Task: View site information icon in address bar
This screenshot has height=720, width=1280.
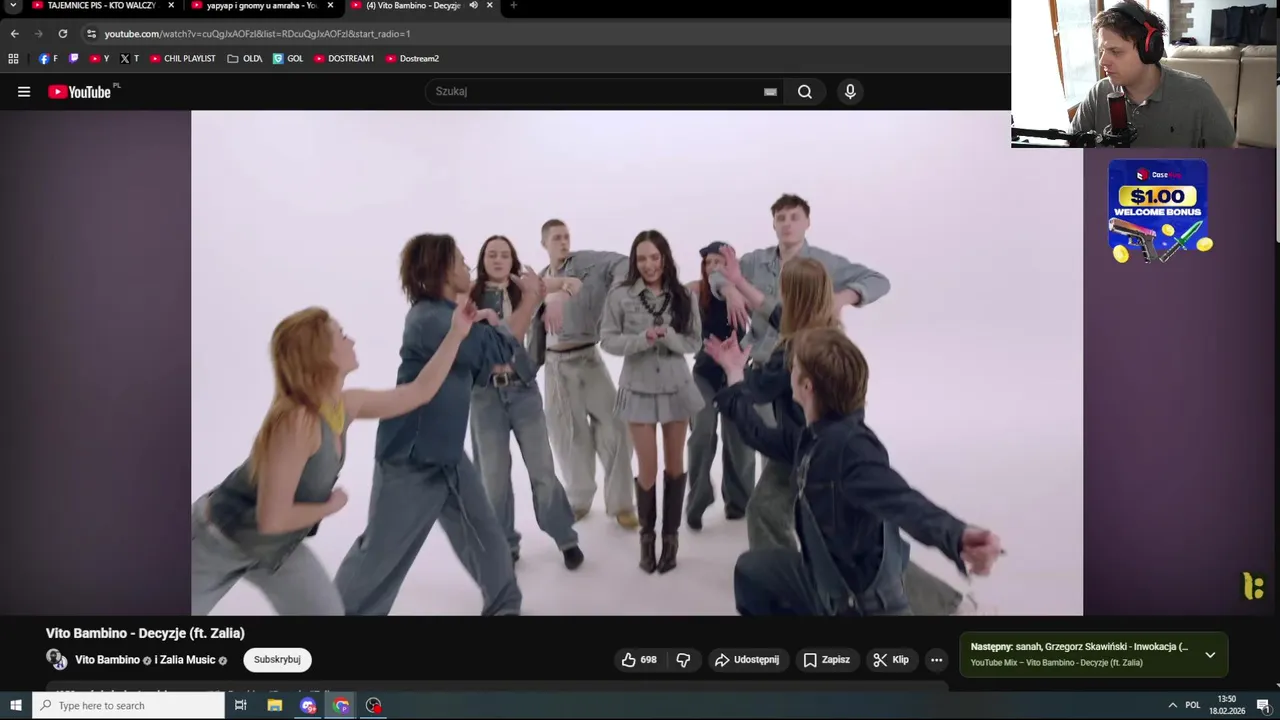Action: (x=91, y=34)
